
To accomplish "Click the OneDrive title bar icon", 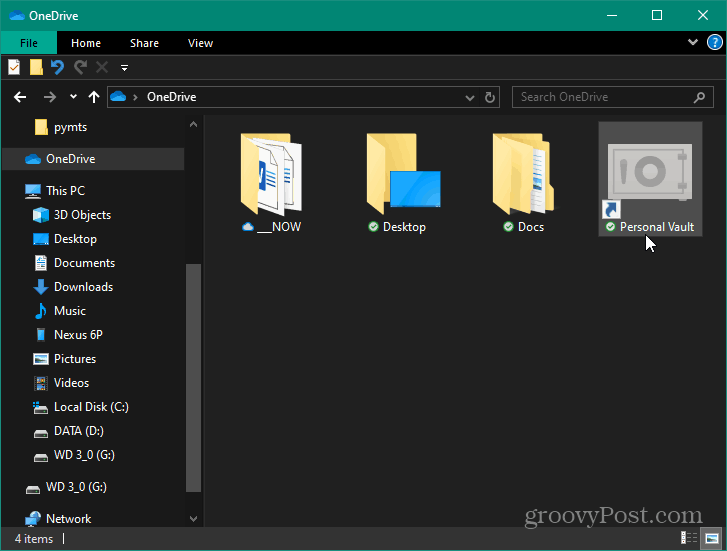I will pyautogui.click(x=17, y=15).
